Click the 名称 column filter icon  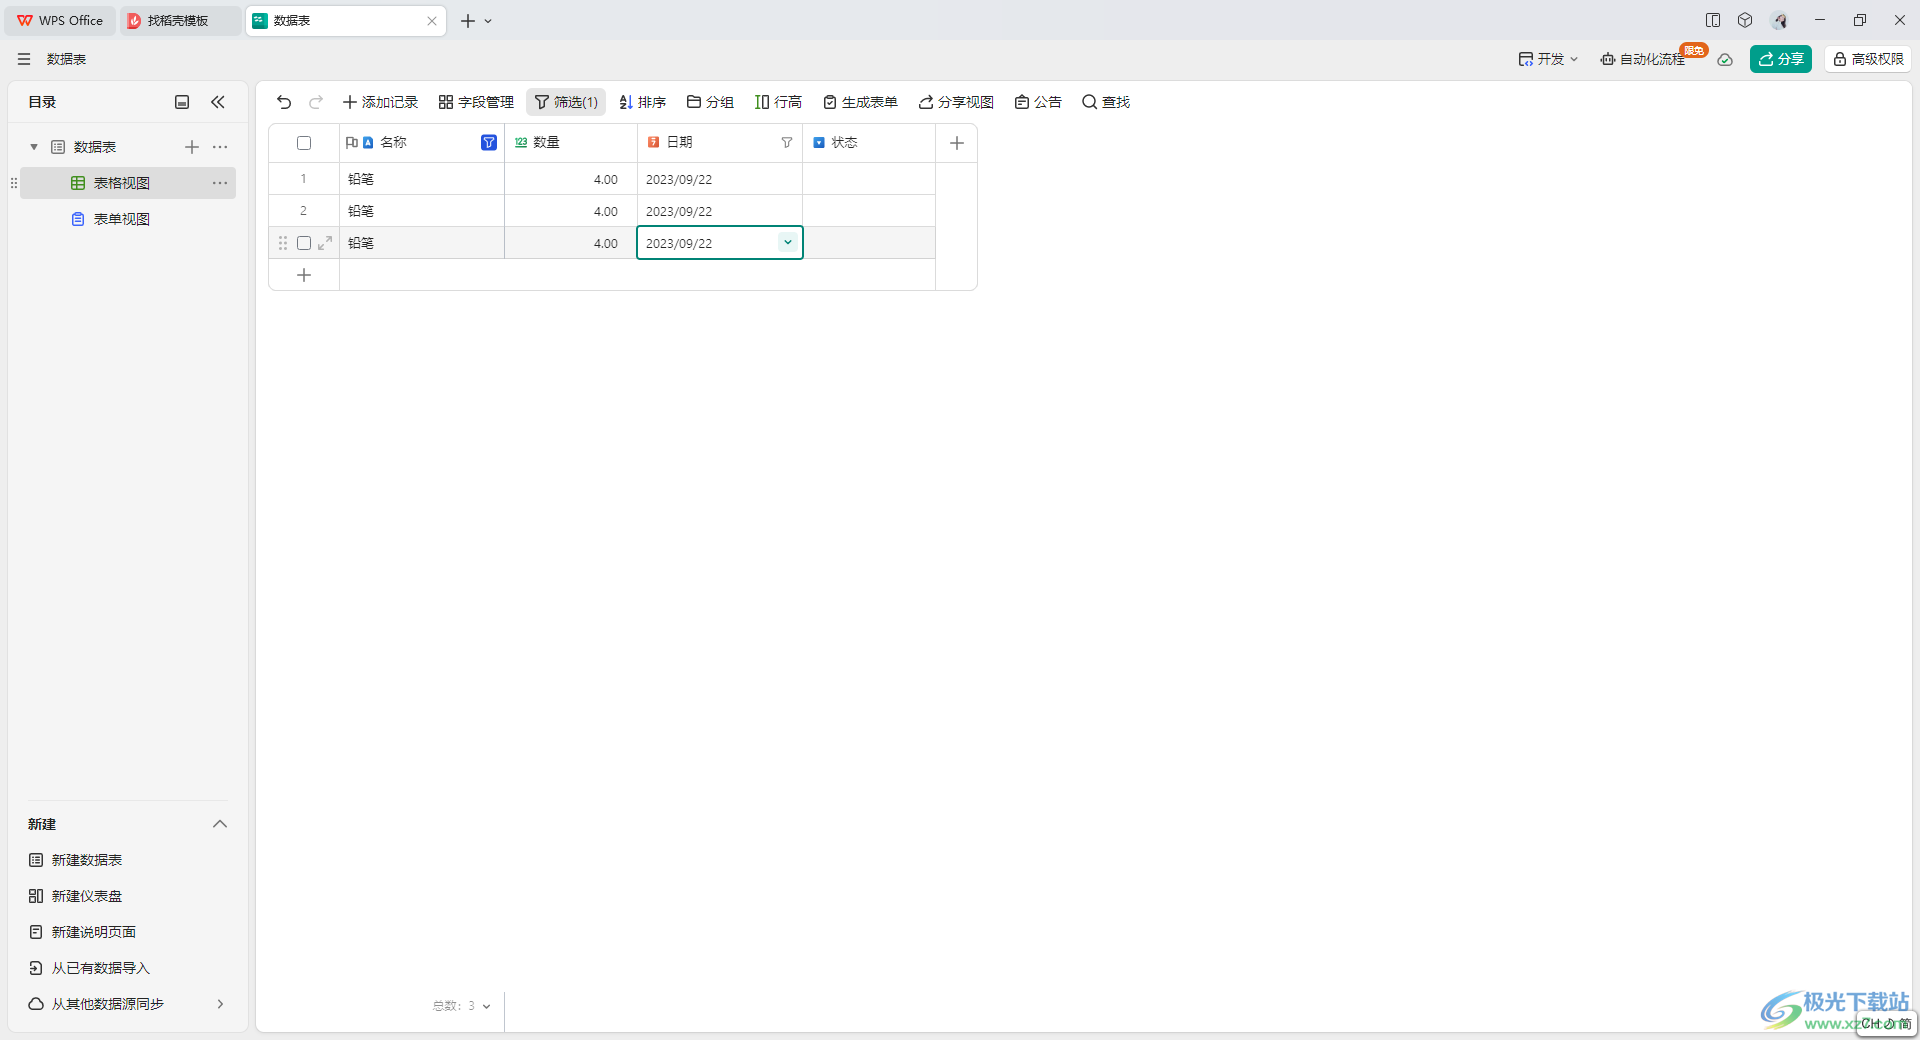[x=489, y=143]
